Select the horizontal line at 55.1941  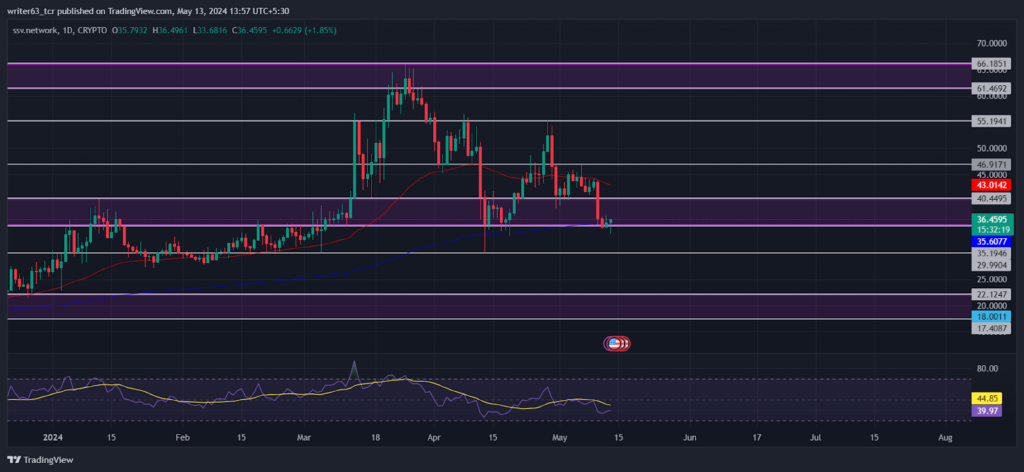point(490,121)
